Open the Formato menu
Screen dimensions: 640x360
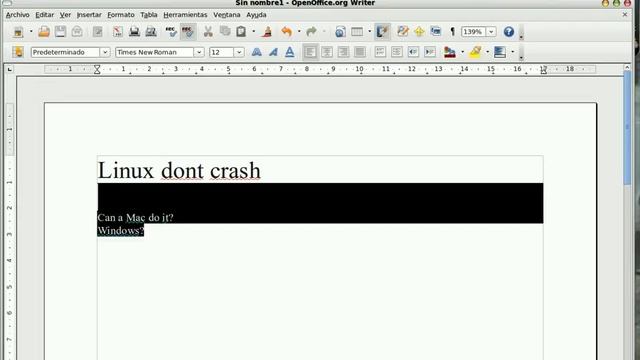coord(121,15)
